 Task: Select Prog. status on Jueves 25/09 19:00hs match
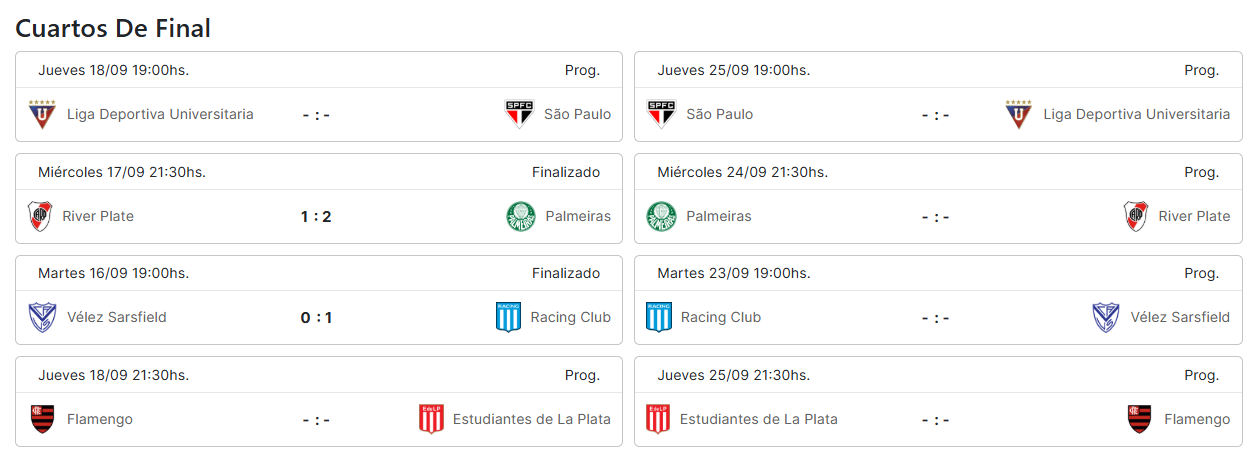1202,70
